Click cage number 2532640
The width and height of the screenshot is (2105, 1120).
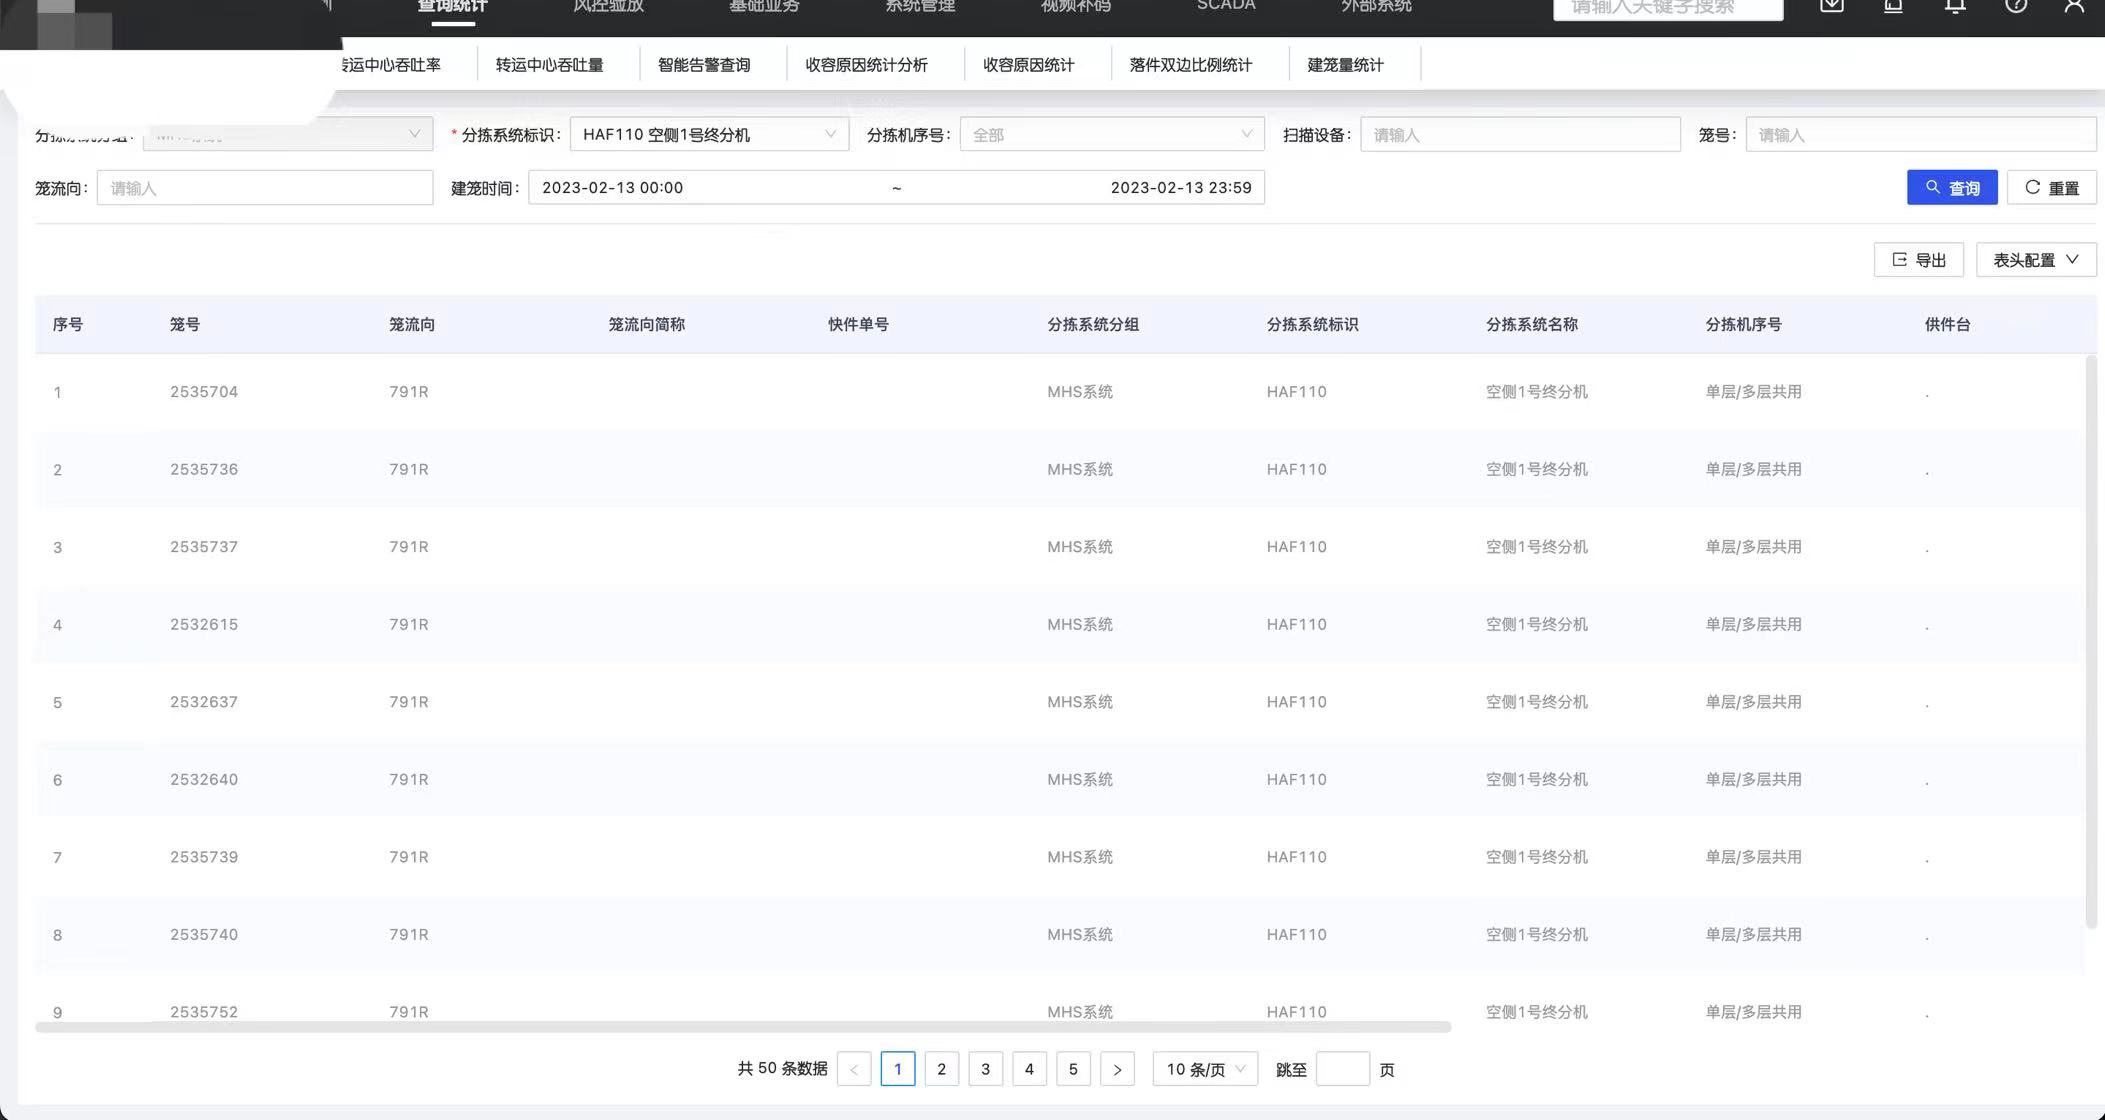tap(204, 780)
